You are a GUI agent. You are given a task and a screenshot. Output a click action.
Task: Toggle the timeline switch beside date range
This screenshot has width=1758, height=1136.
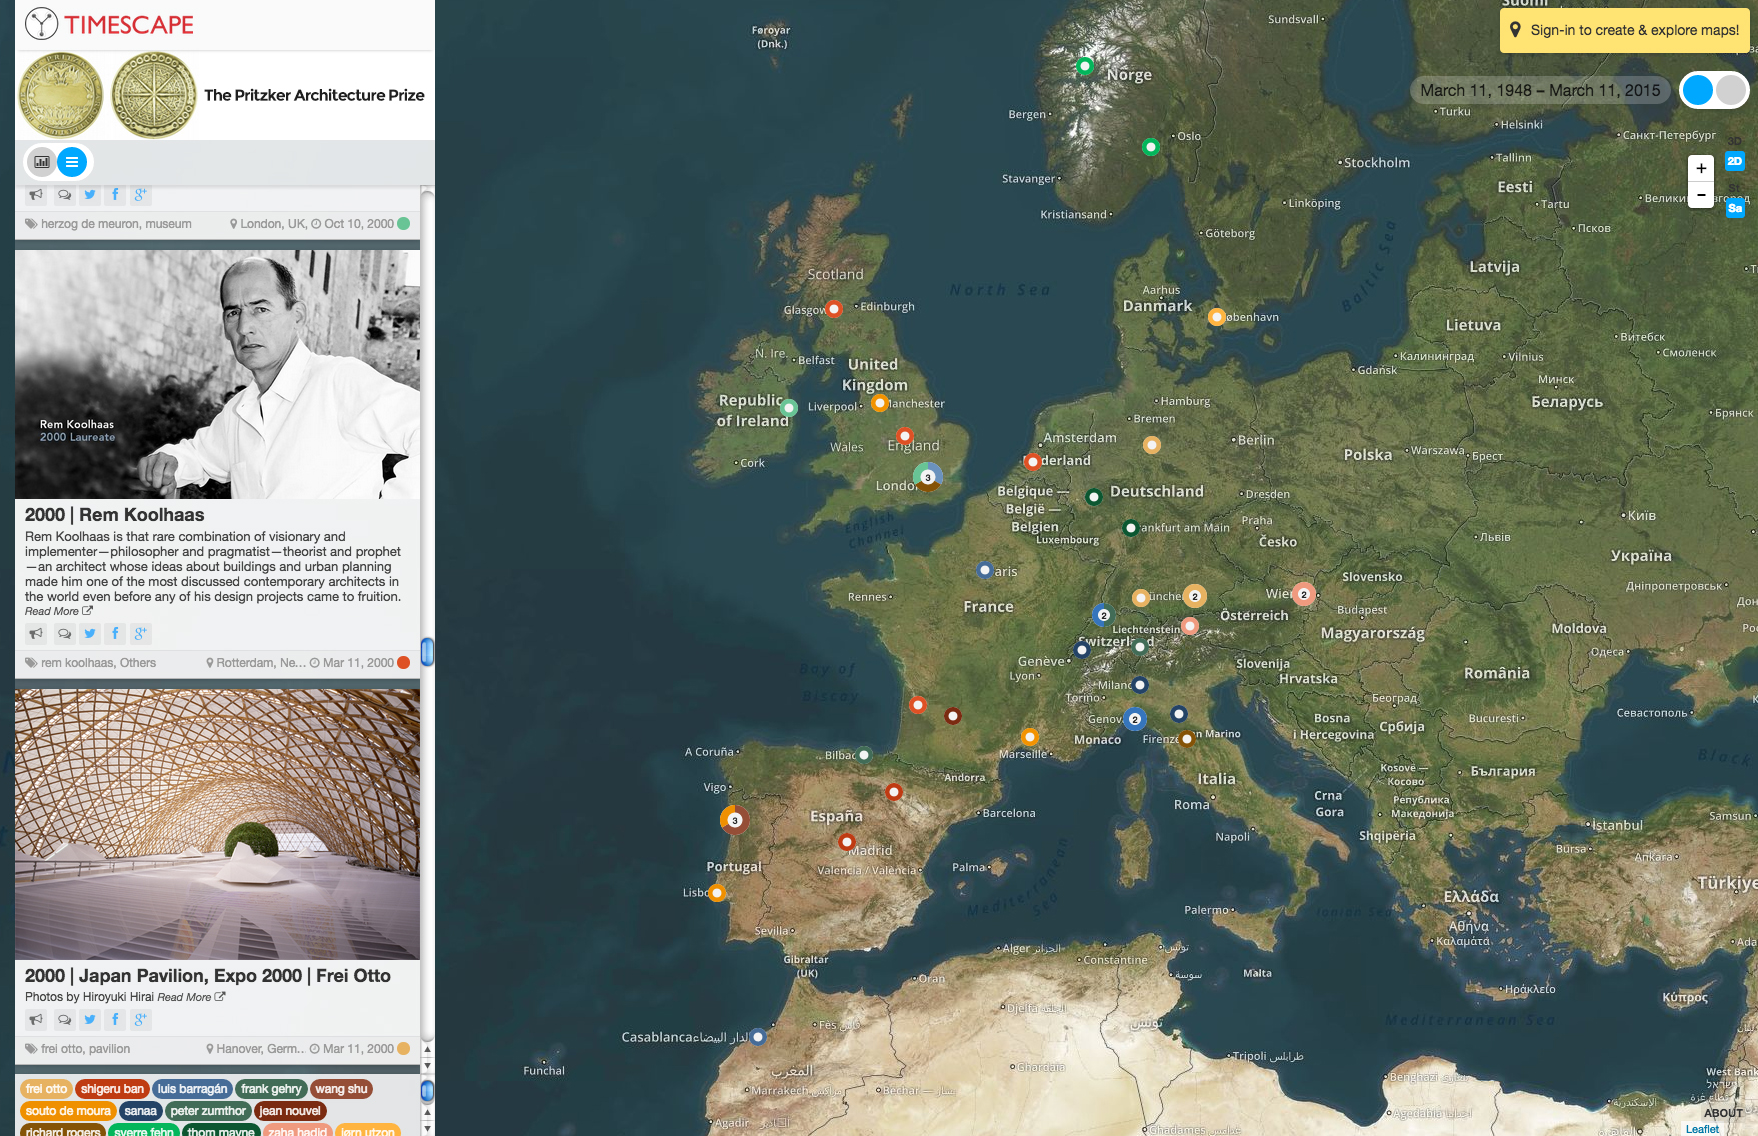pos(1714,90)
